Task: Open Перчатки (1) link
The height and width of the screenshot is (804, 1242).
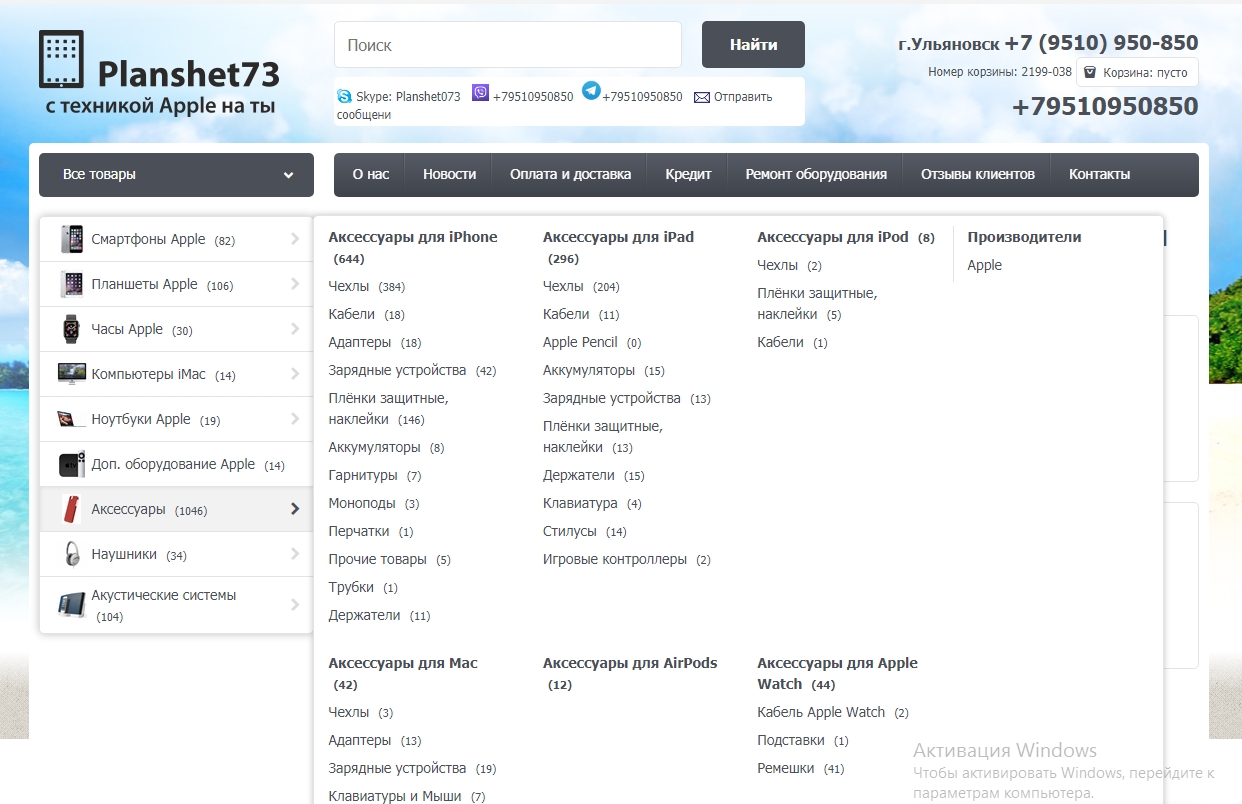Action: coord(371,531)
